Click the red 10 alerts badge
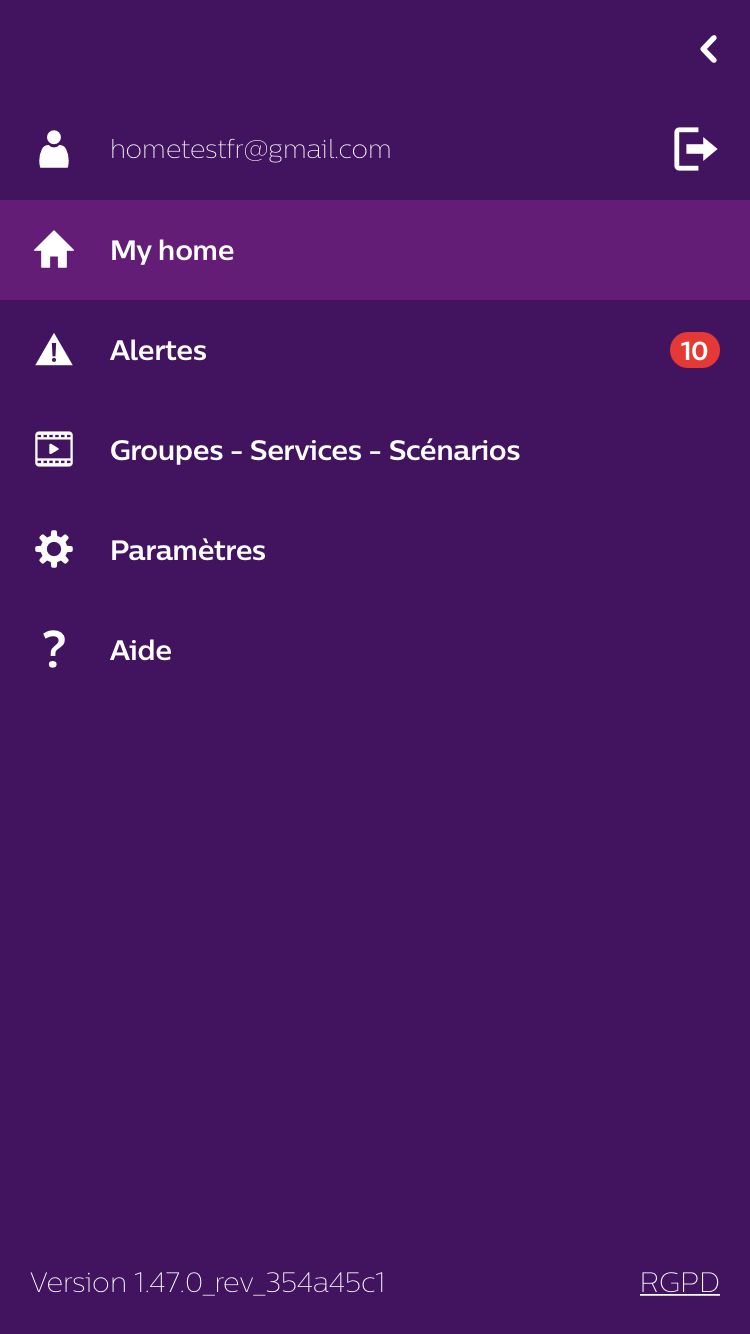Viewport: 750px width, 1334px height. (x=695, y=350)
